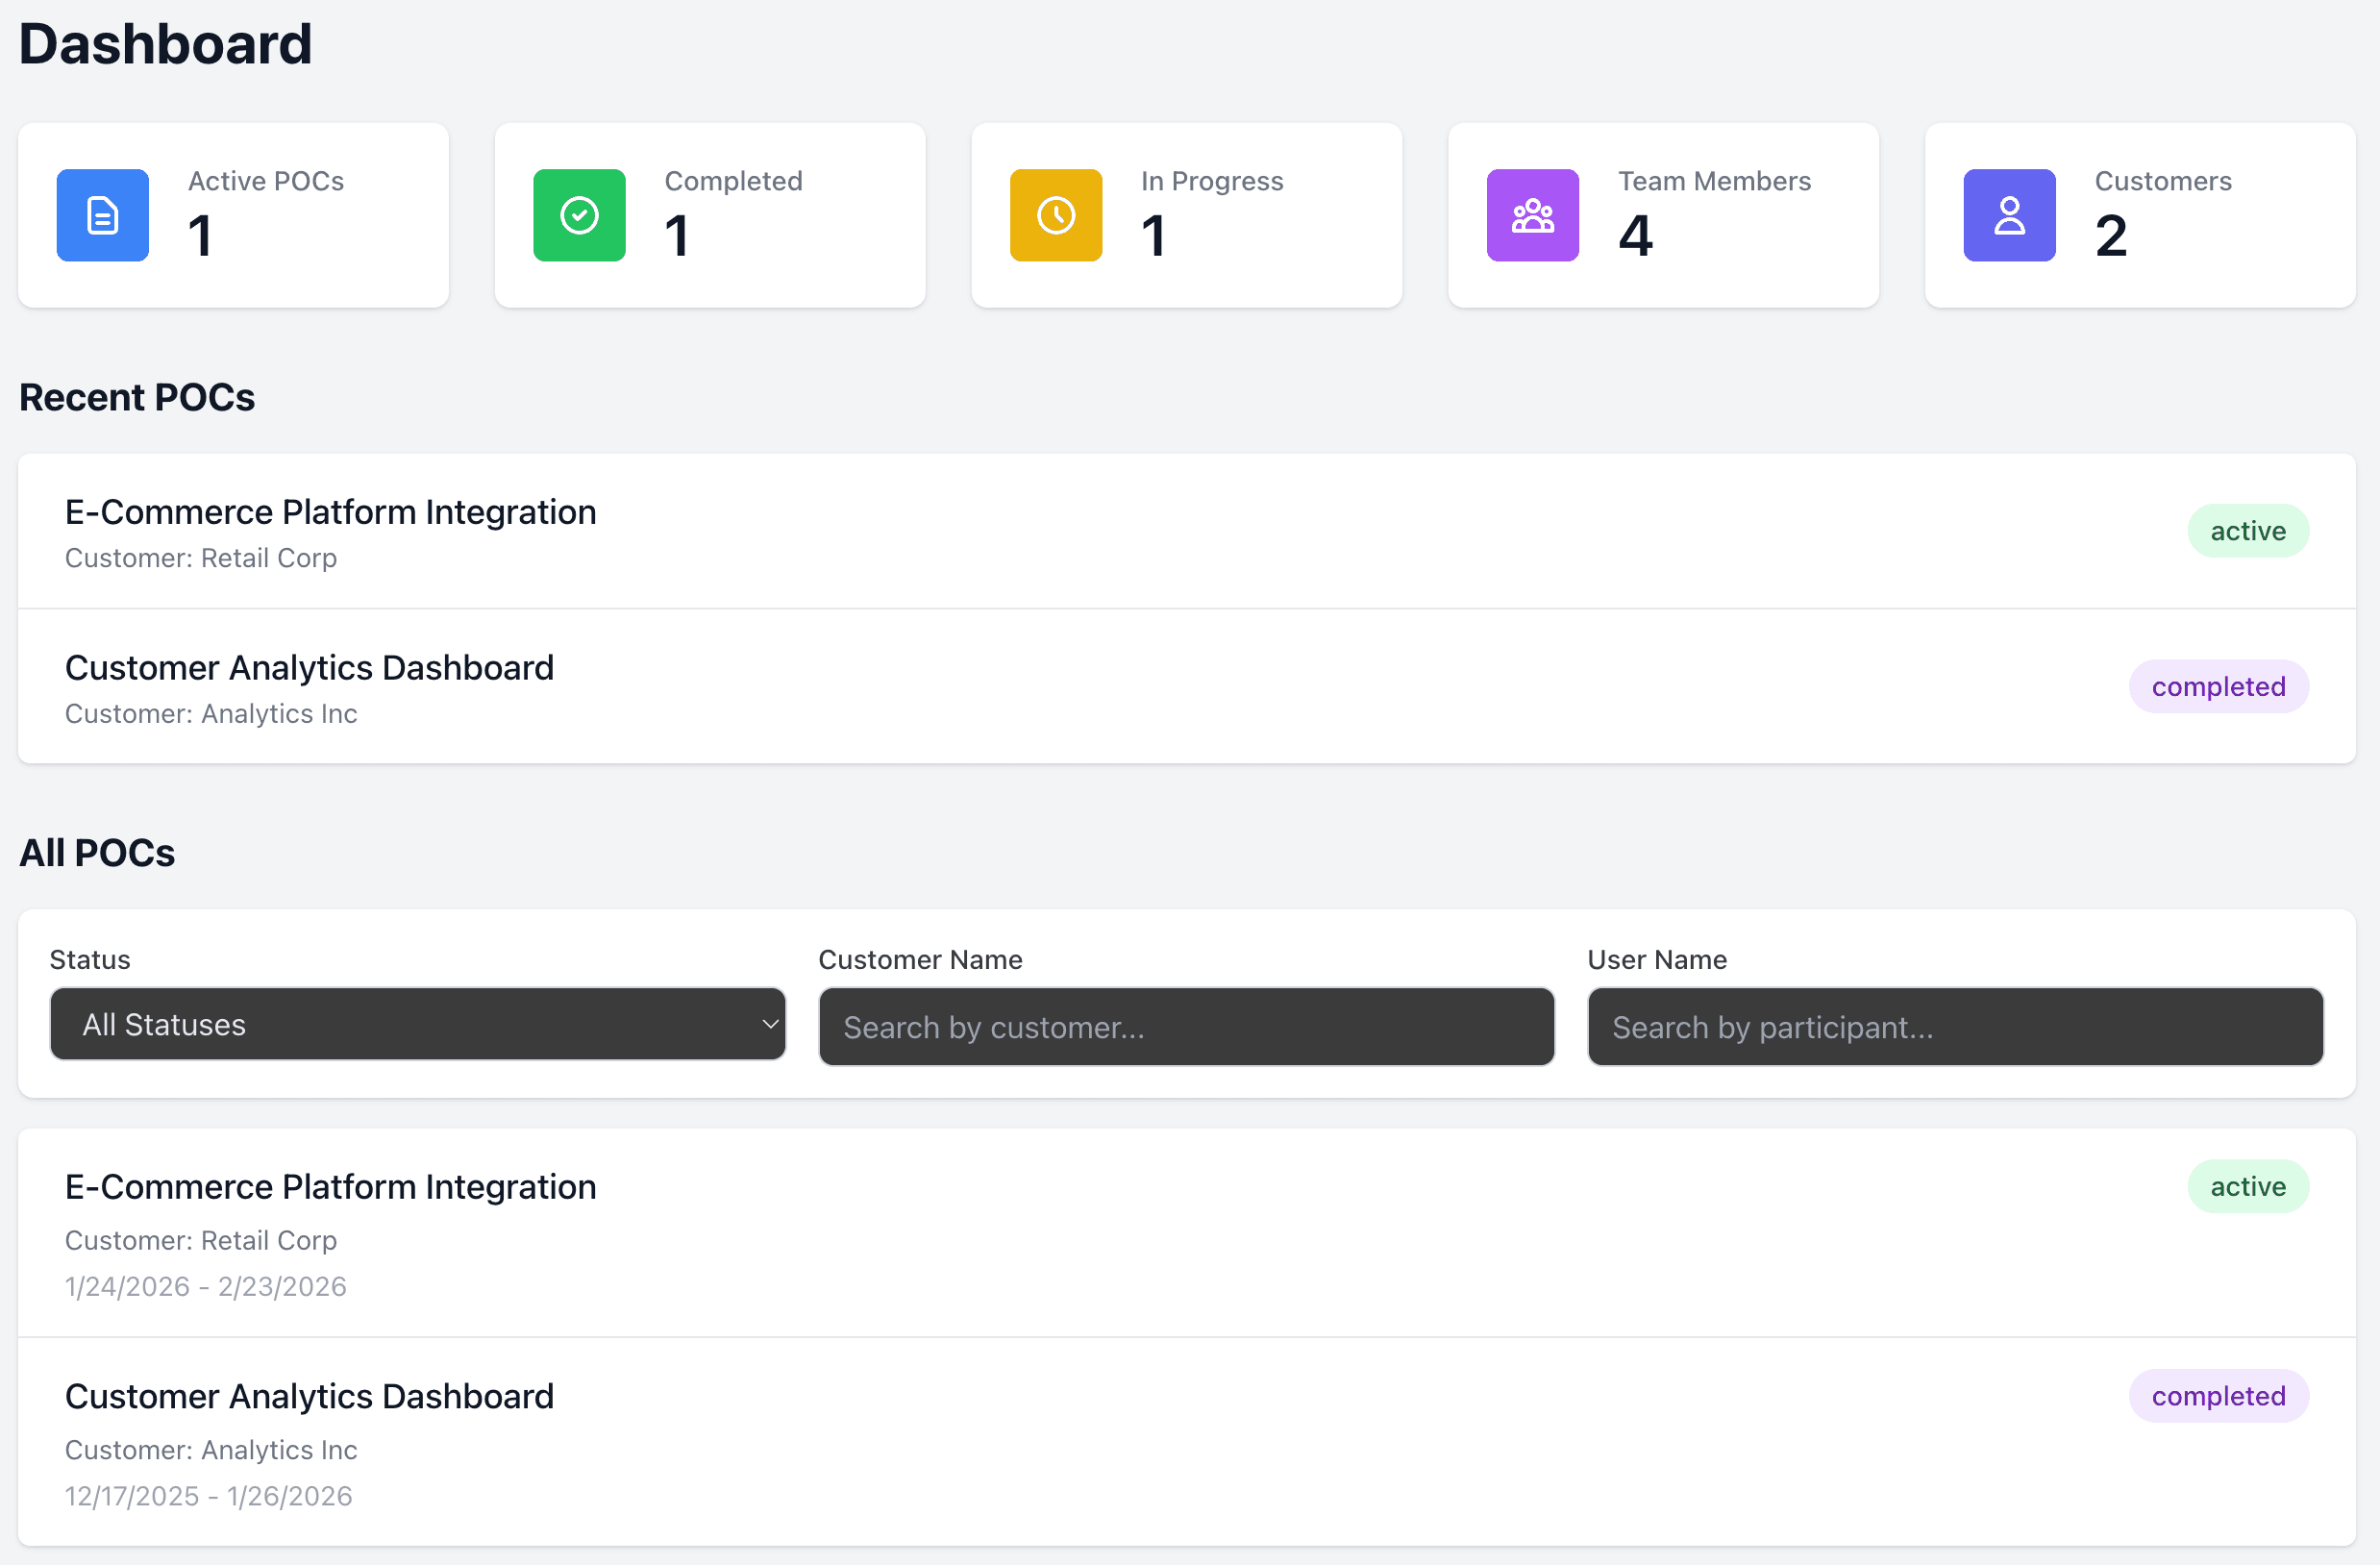Open the All Statuses dropdown
Screen dimensions: 2380x1565
417,1024
